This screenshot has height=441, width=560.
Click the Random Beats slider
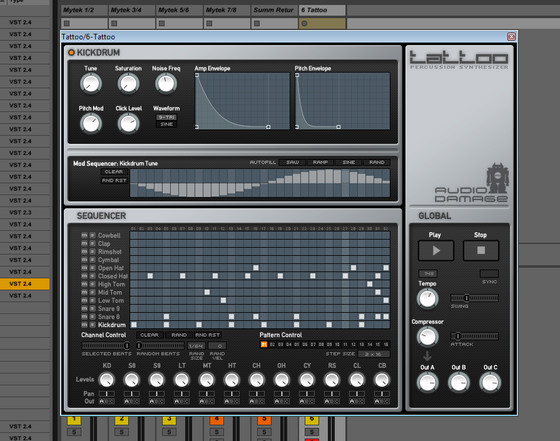click(x=160, y=345)
